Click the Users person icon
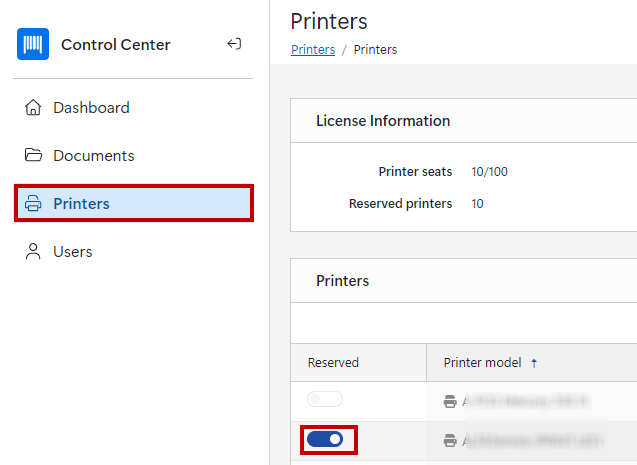637x465 pixels. tap(33, 252)
